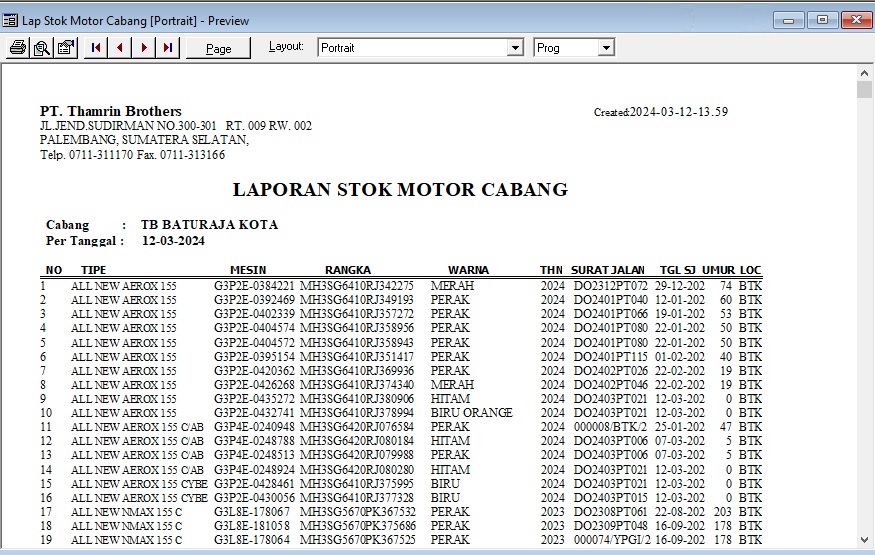Go to the previous page
875x555 pixels.
(x=120, y=47)
